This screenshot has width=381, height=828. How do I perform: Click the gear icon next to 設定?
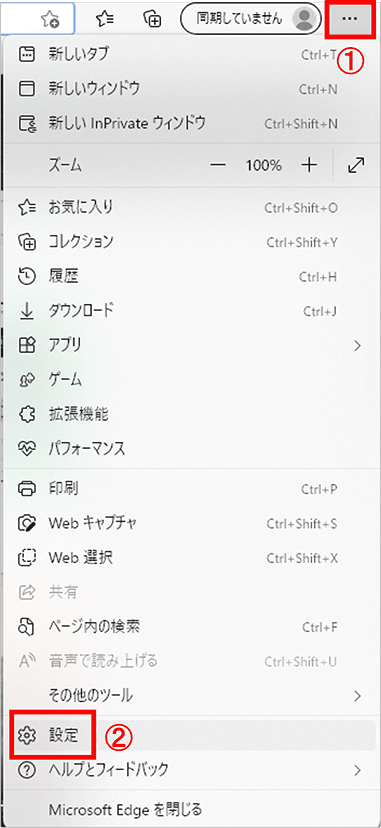click(x=26, y=735)
